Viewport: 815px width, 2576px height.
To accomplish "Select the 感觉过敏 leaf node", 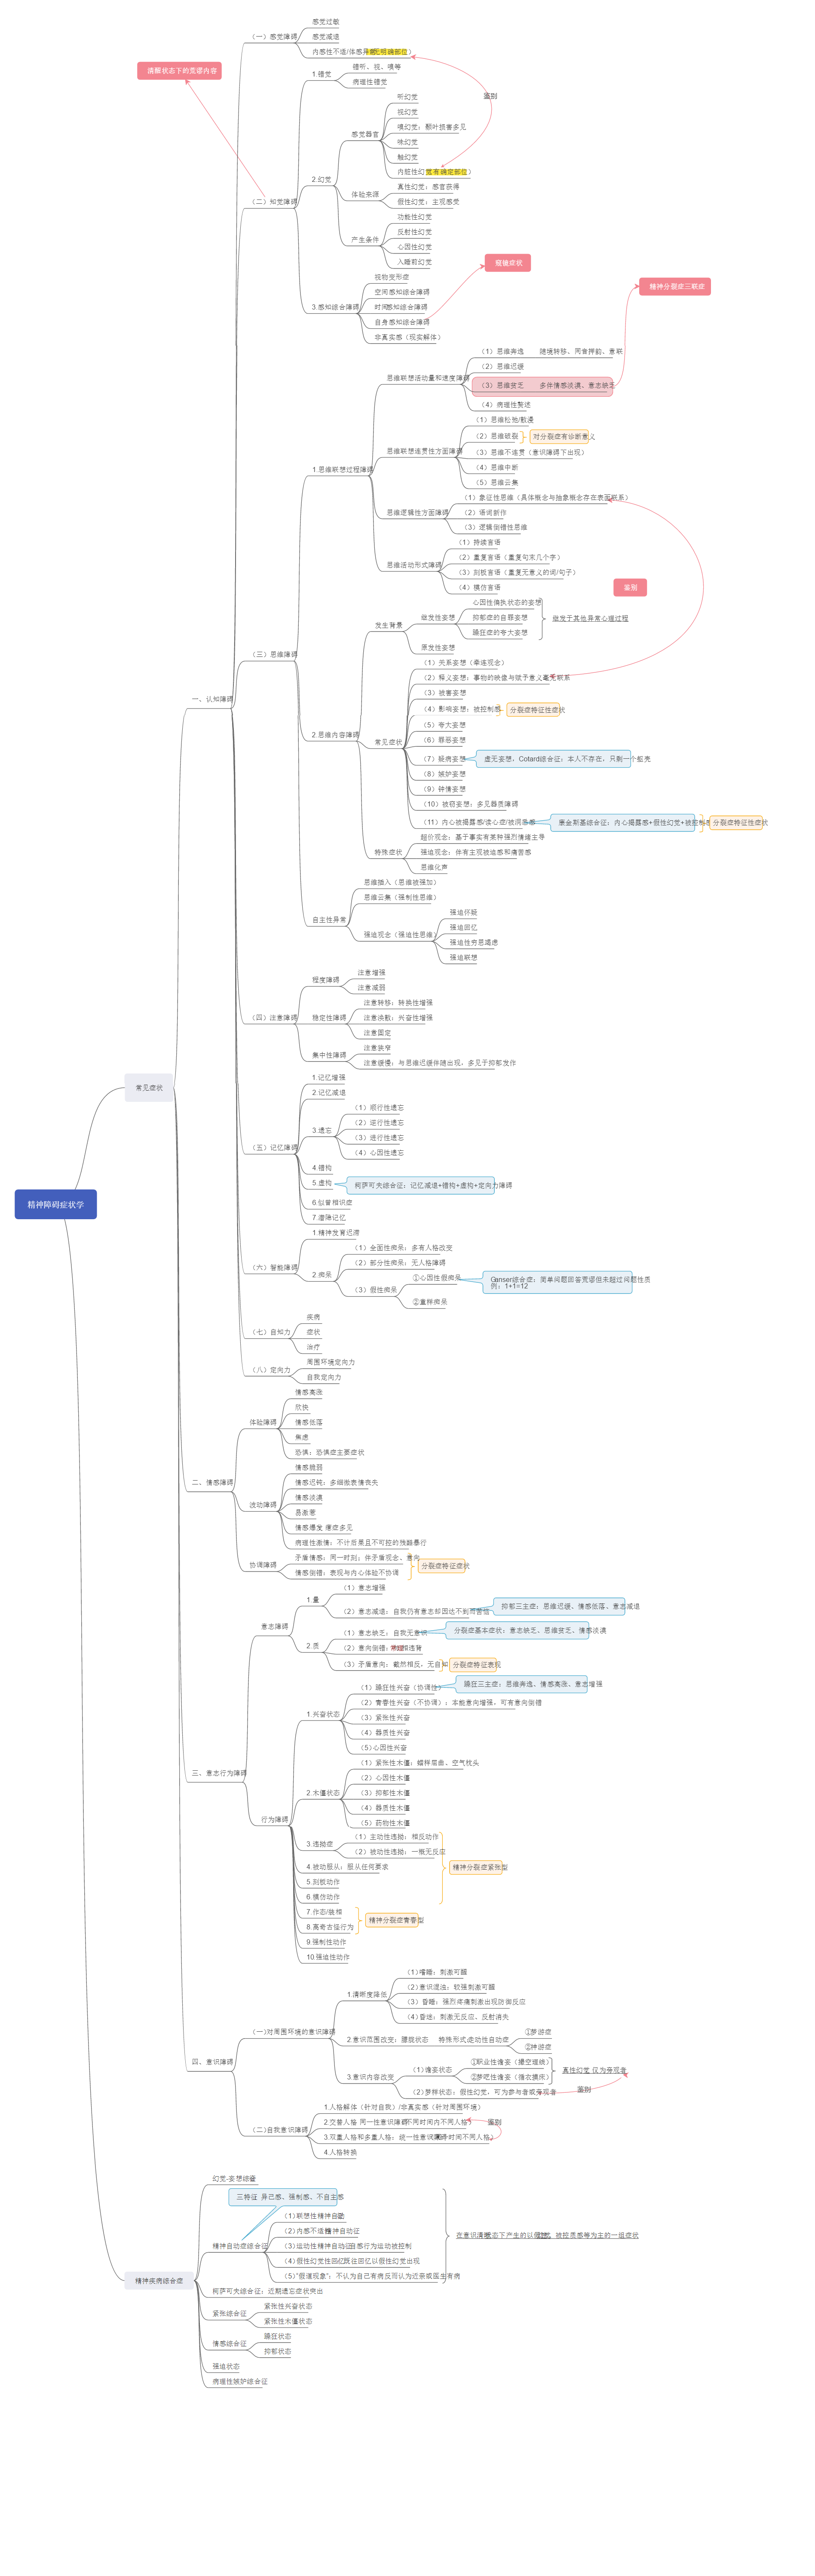I will (x=326, y=21).
